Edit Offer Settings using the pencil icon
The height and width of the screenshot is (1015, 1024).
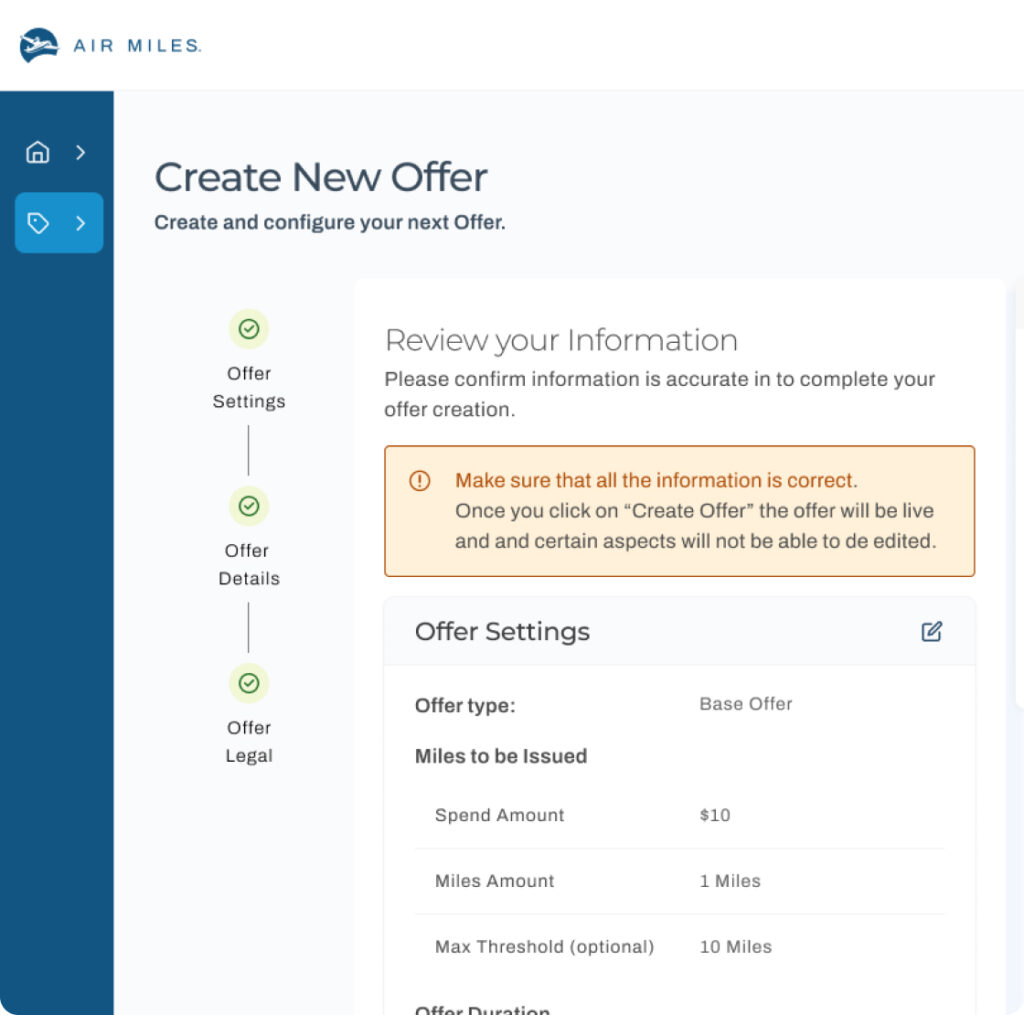pyautogui.click(x=931, y=631)
